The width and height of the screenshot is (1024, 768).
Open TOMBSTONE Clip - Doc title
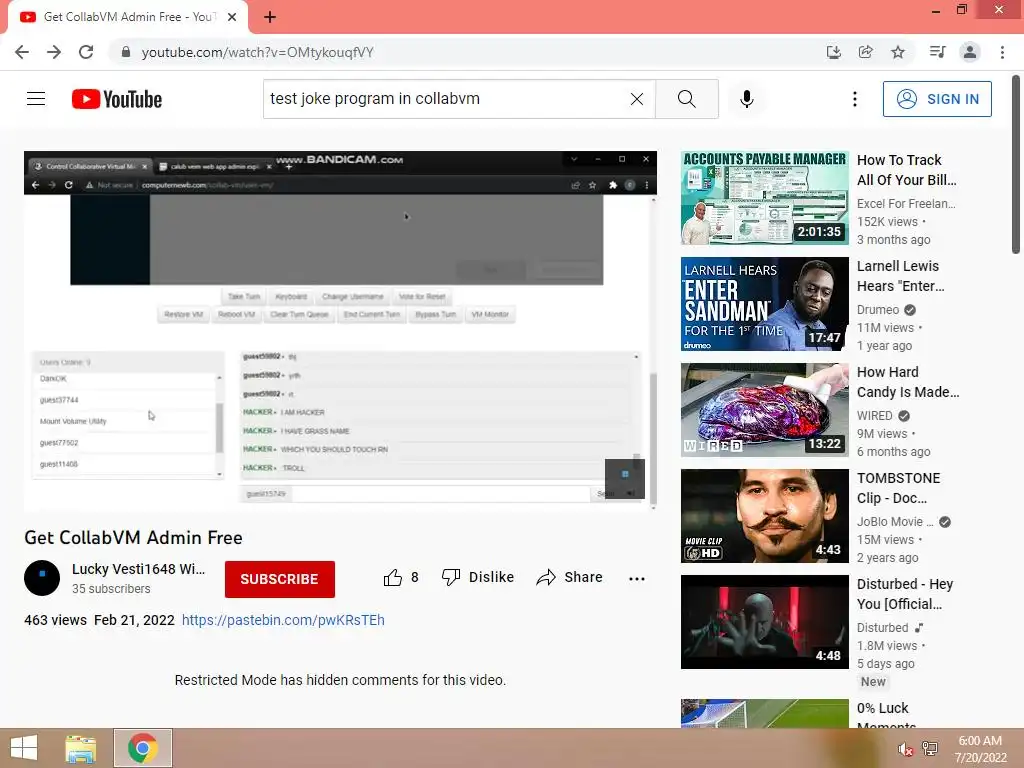click(x=899, y=488)
